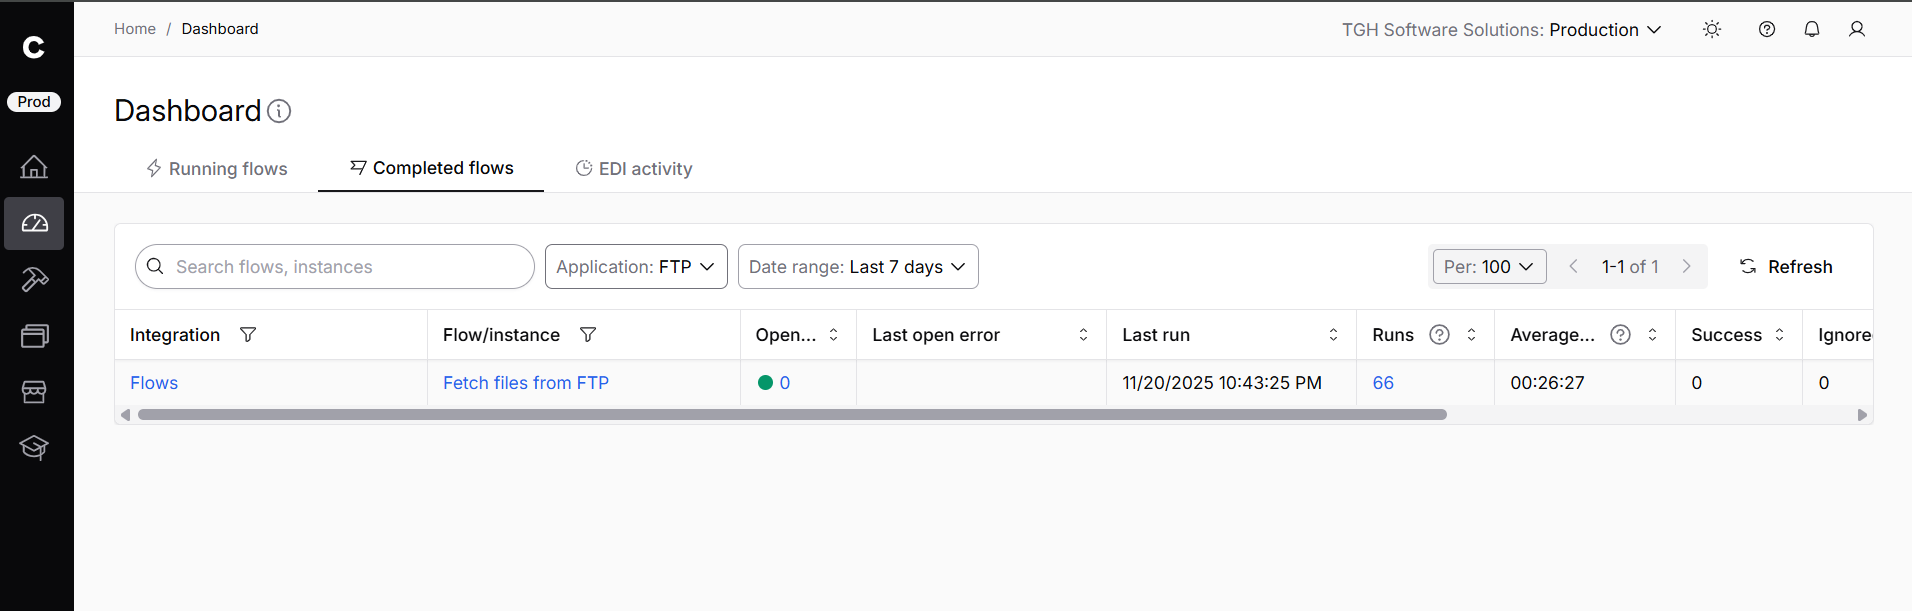The image size is (1912, 611).
Task: Expand the Application: FTP dropdown
Action: click(636, 267)
